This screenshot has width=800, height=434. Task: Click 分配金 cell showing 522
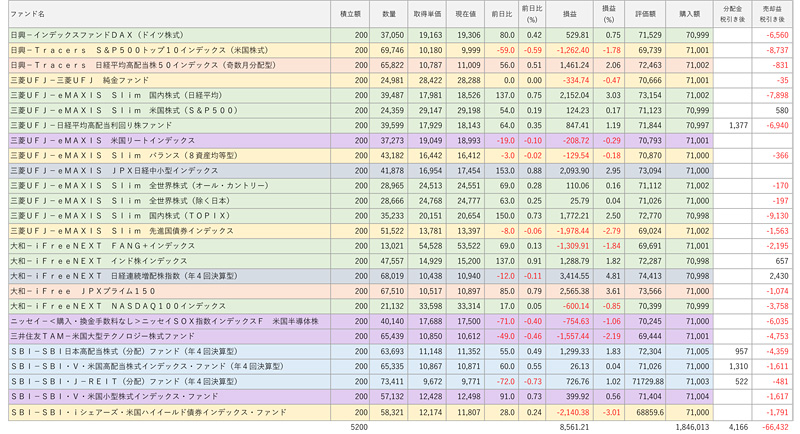pyautogui.click(x=741, y=381)
